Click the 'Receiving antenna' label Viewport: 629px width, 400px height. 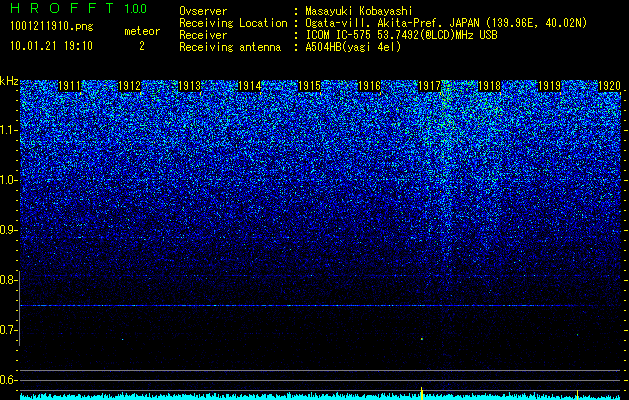coord(230,47)
